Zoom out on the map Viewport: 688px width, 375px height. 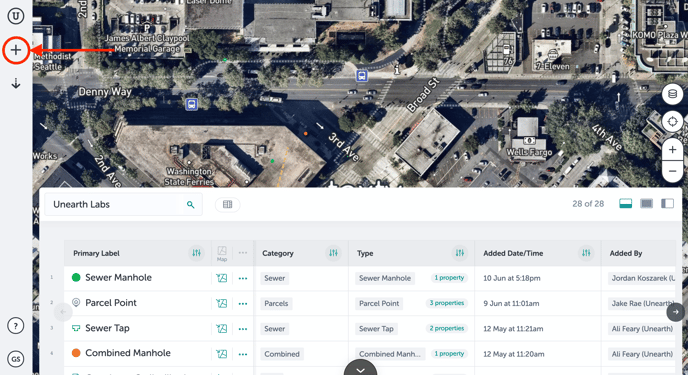click(672, 171)
